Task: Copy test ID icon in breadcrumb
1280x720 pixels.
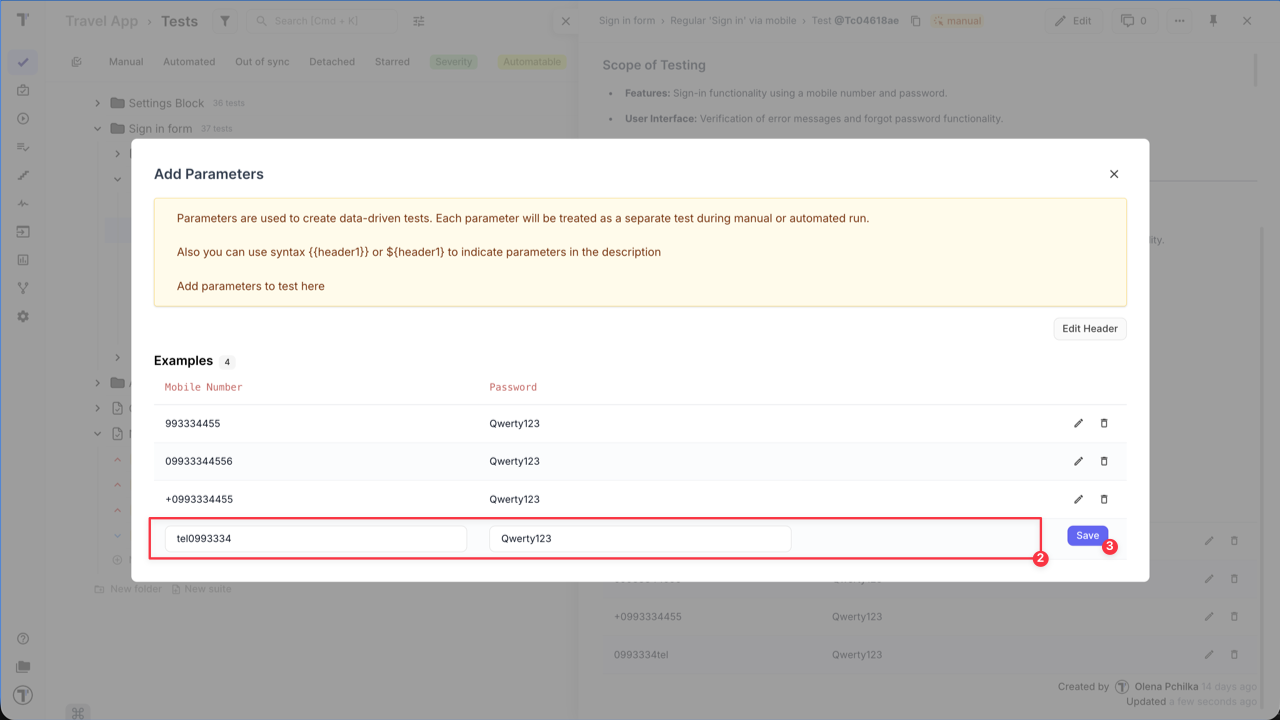Action: pyautogui.click(x=915, y=21)
